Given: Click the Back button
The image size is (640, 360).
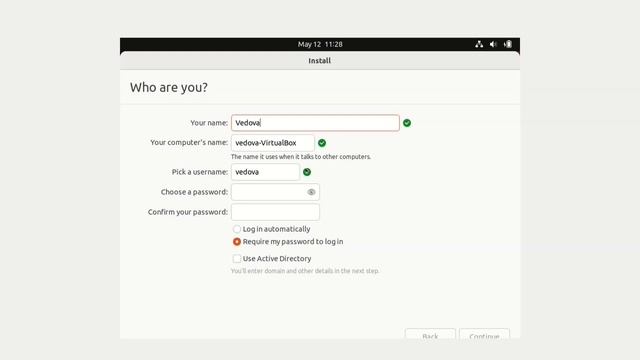Looking at the screenshot, I should pyautogui.click(x=430, y=333).
